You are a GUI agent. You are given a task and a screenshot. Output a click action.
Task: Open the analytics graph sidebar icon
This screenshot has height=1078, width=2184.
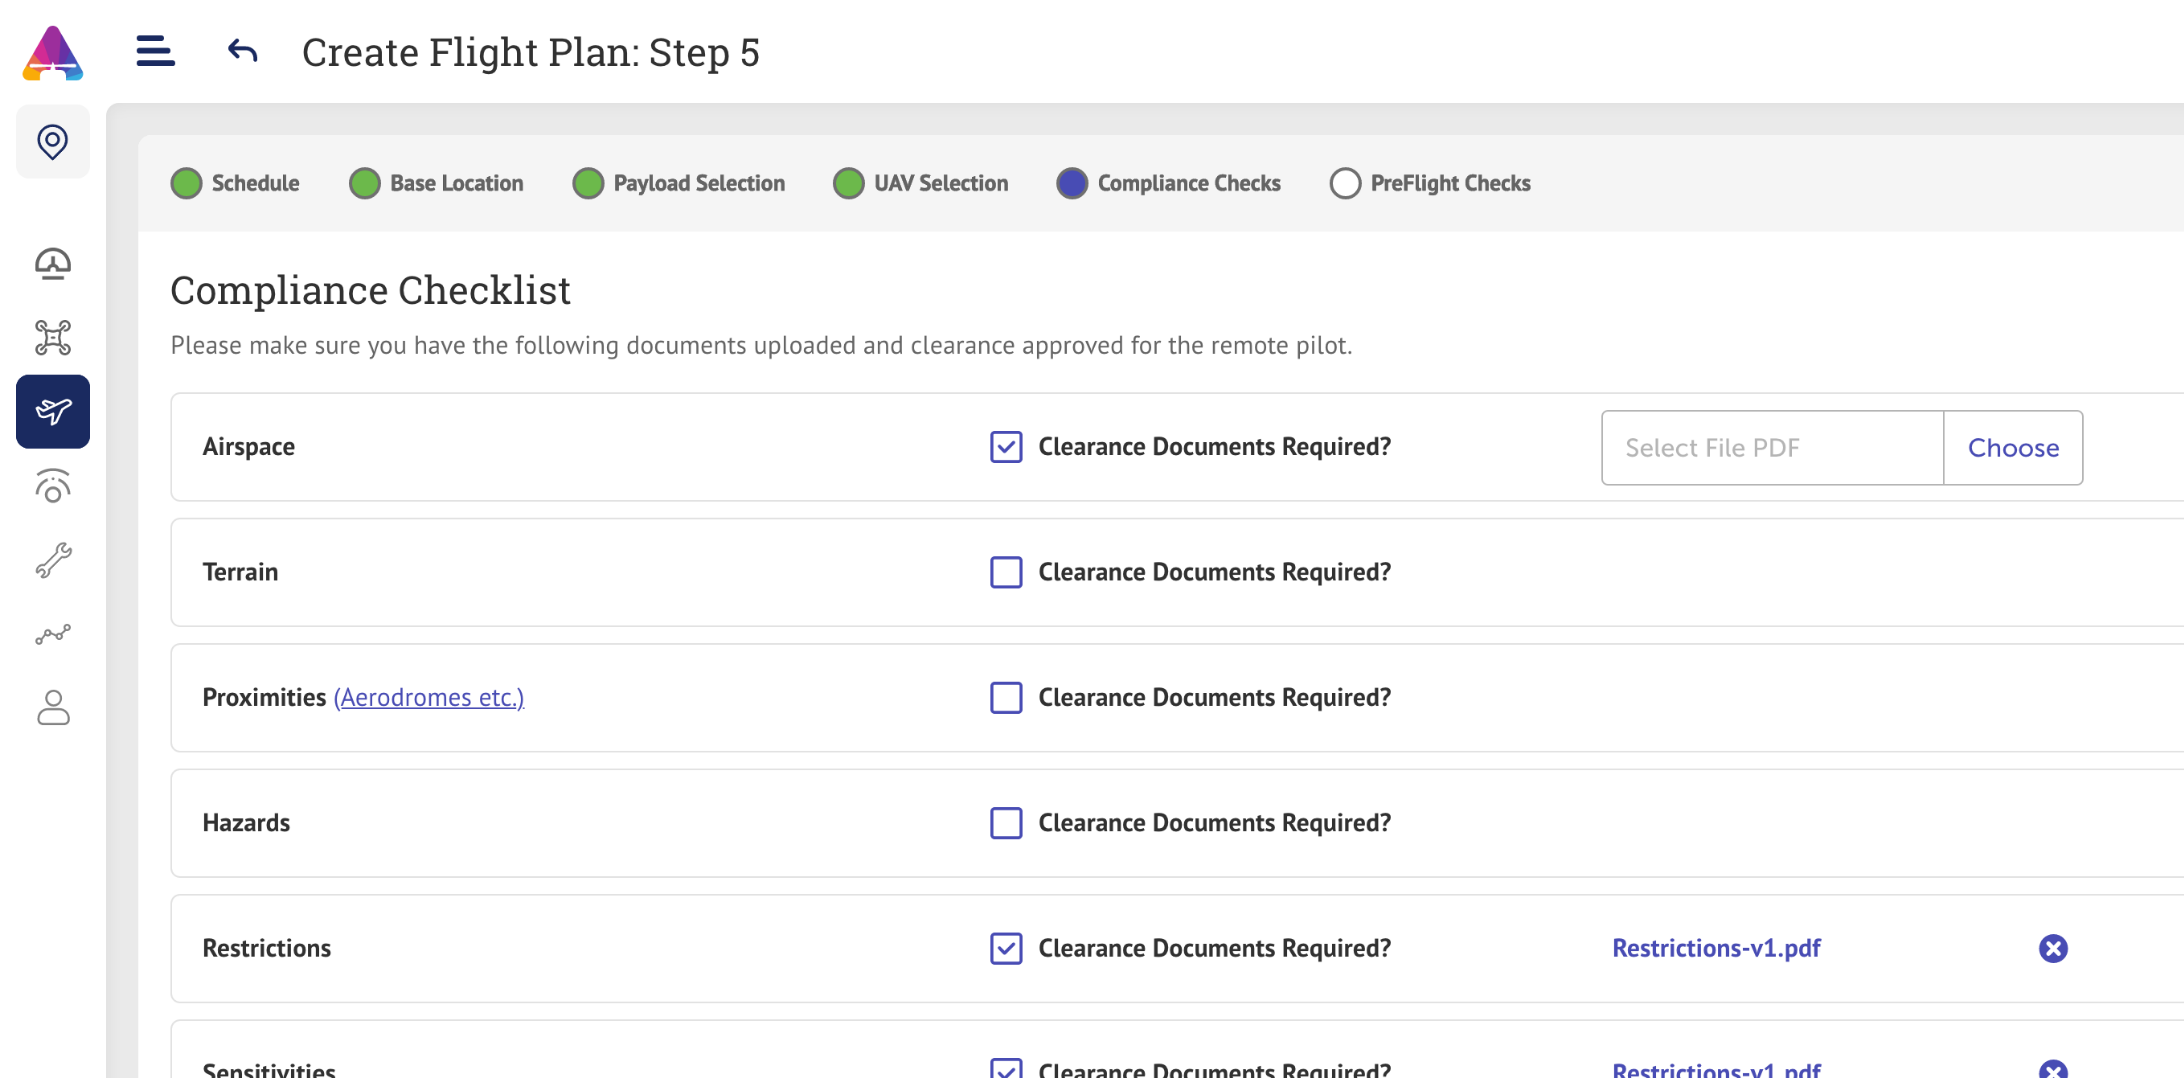tap(53, 635)
